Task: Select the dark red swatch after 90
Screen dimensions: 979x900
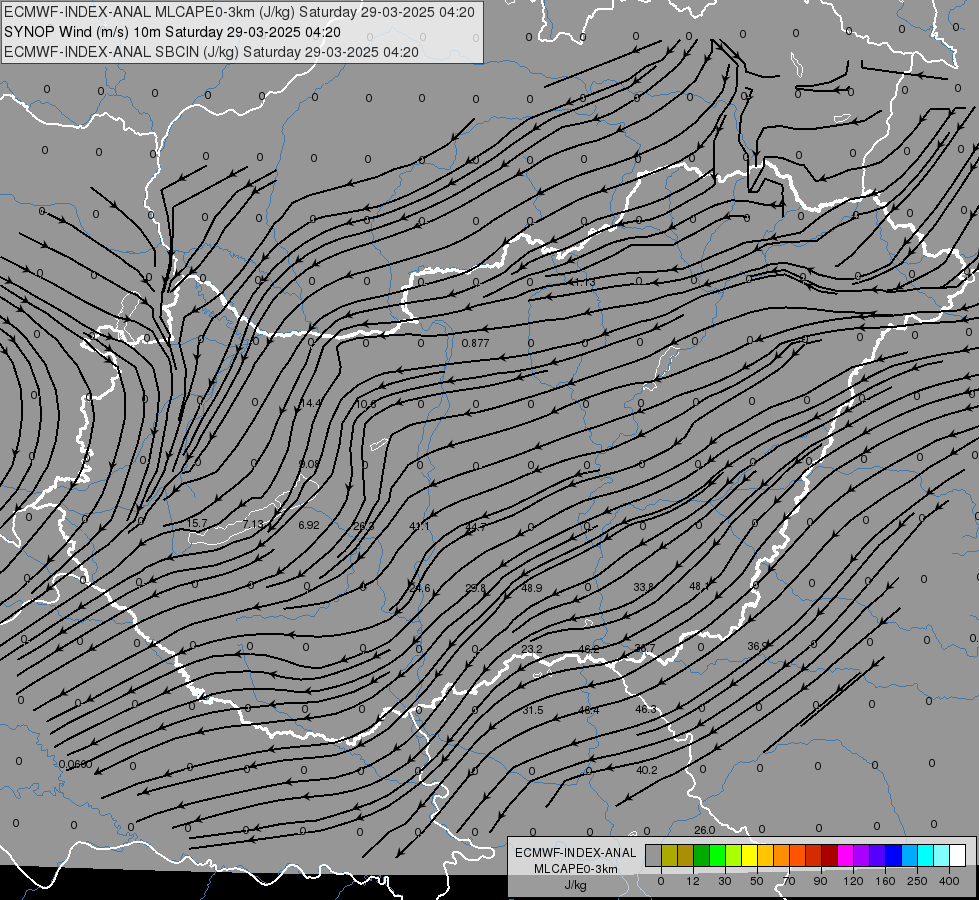Action: tap(829, 855)
